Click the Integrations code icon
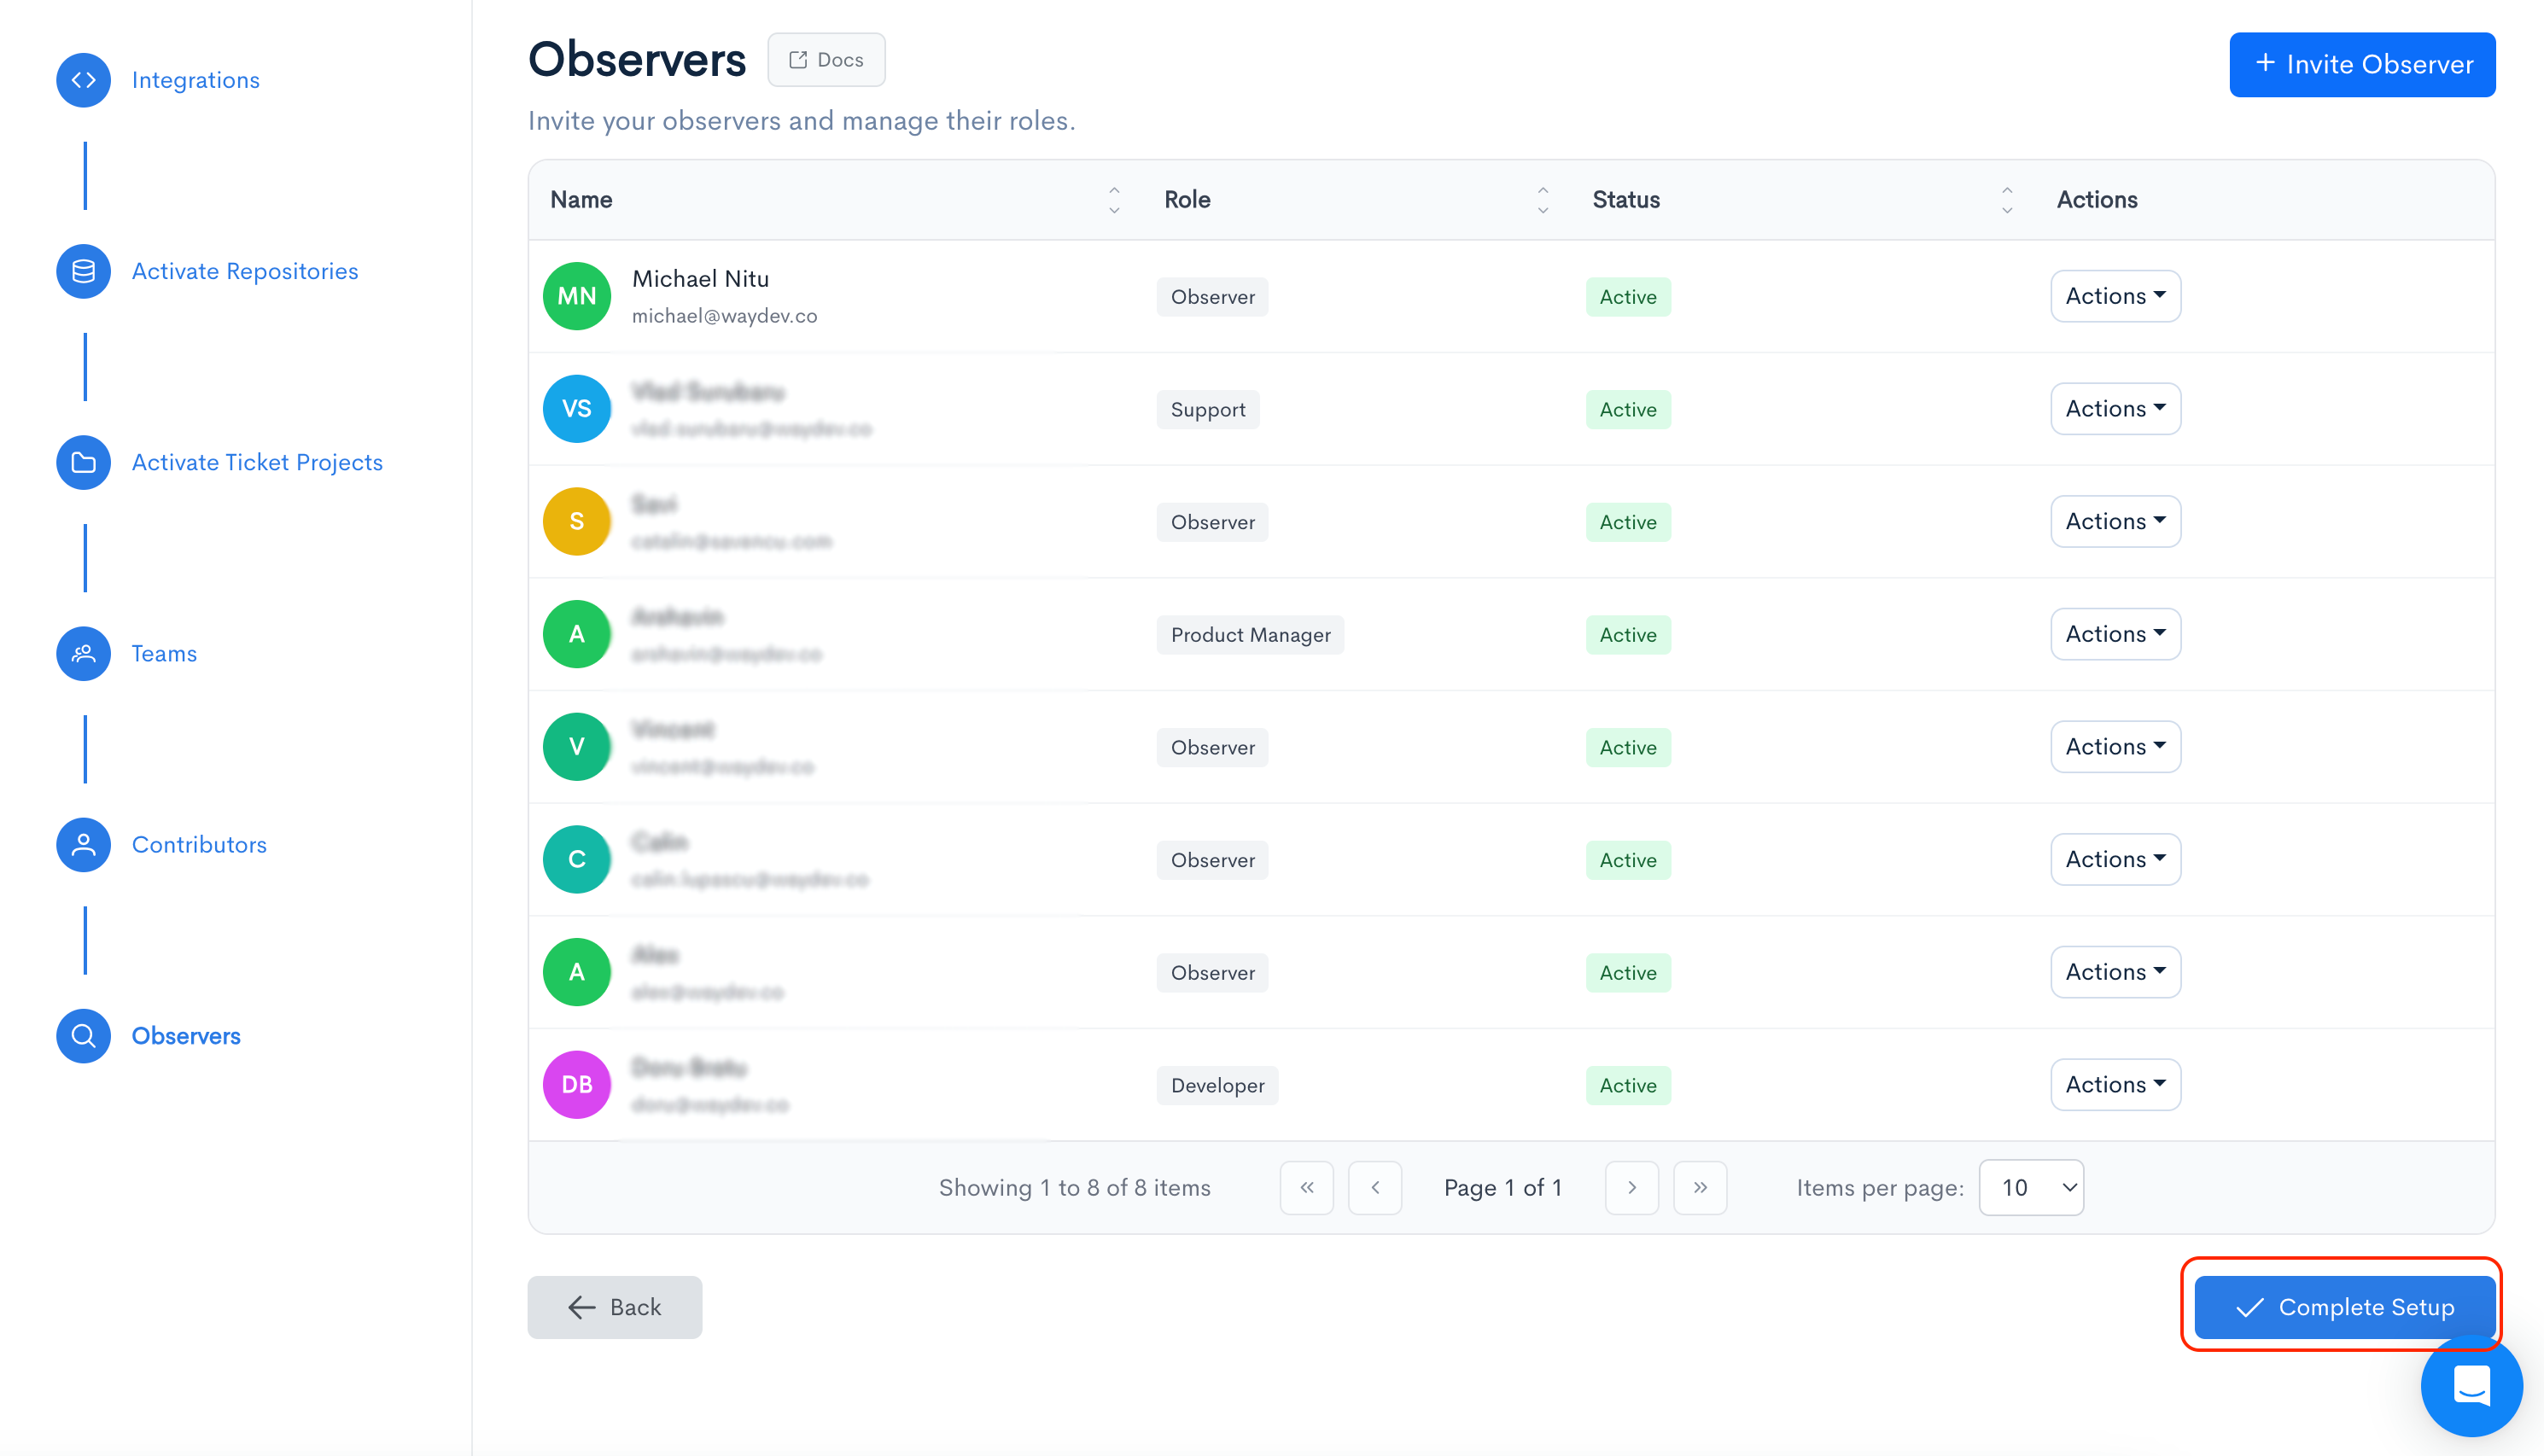Image resolution: width=2544 pixels, height=1456 pixels. pos(84,80)
